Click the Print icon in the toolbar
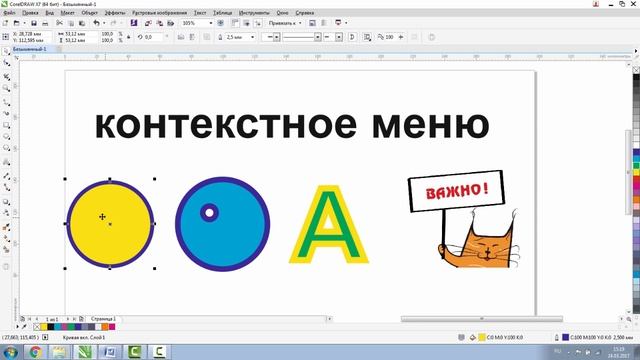Image resolution: width=640 pixels, height=360 pixels. pos(45,23)
